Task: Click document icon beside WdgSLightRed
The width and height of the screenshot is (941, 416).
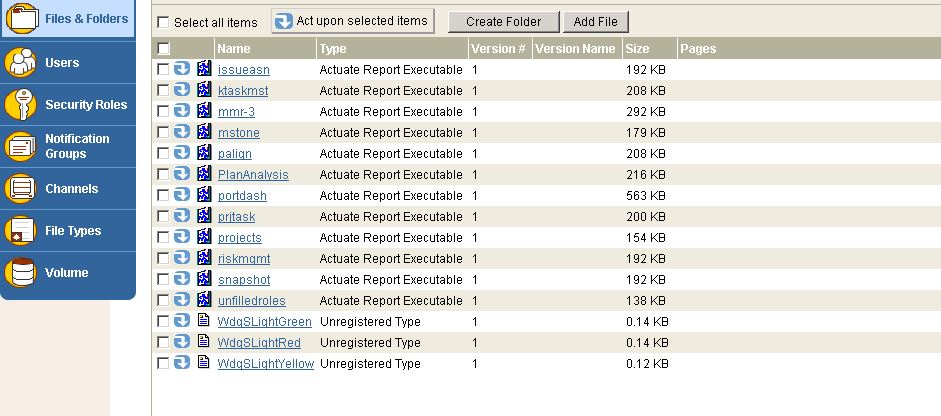Action: (x=203, y=341)
